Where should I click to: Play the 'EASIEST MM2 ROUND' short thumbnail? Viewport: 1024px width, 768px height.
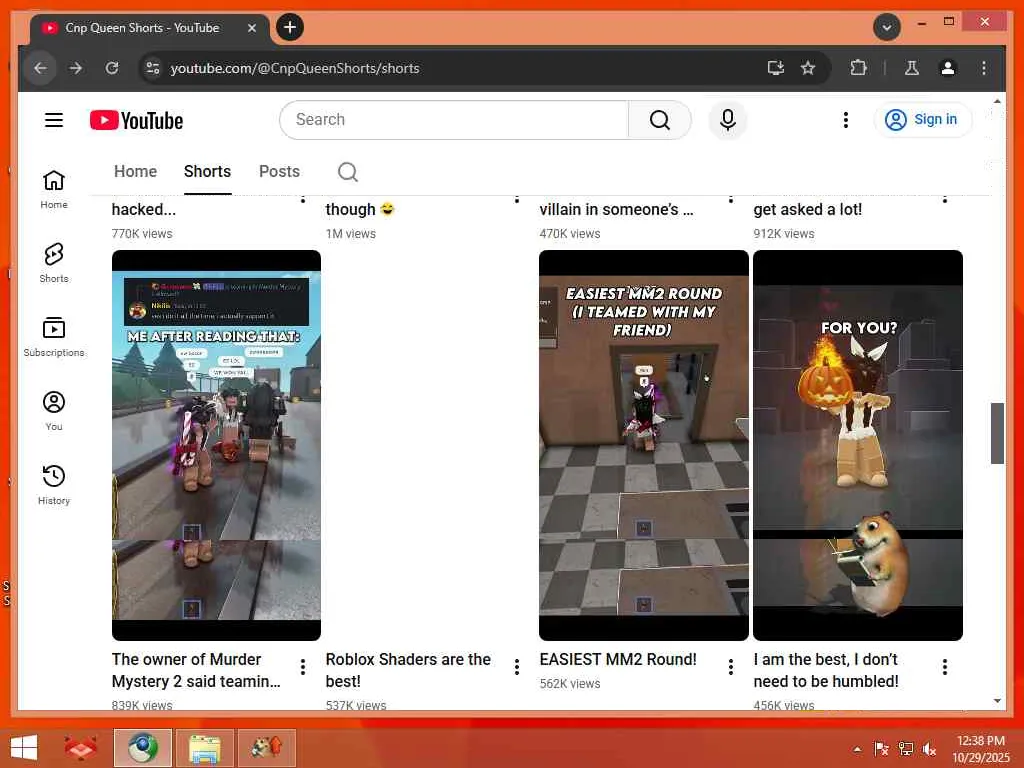[x=643, y=445]
